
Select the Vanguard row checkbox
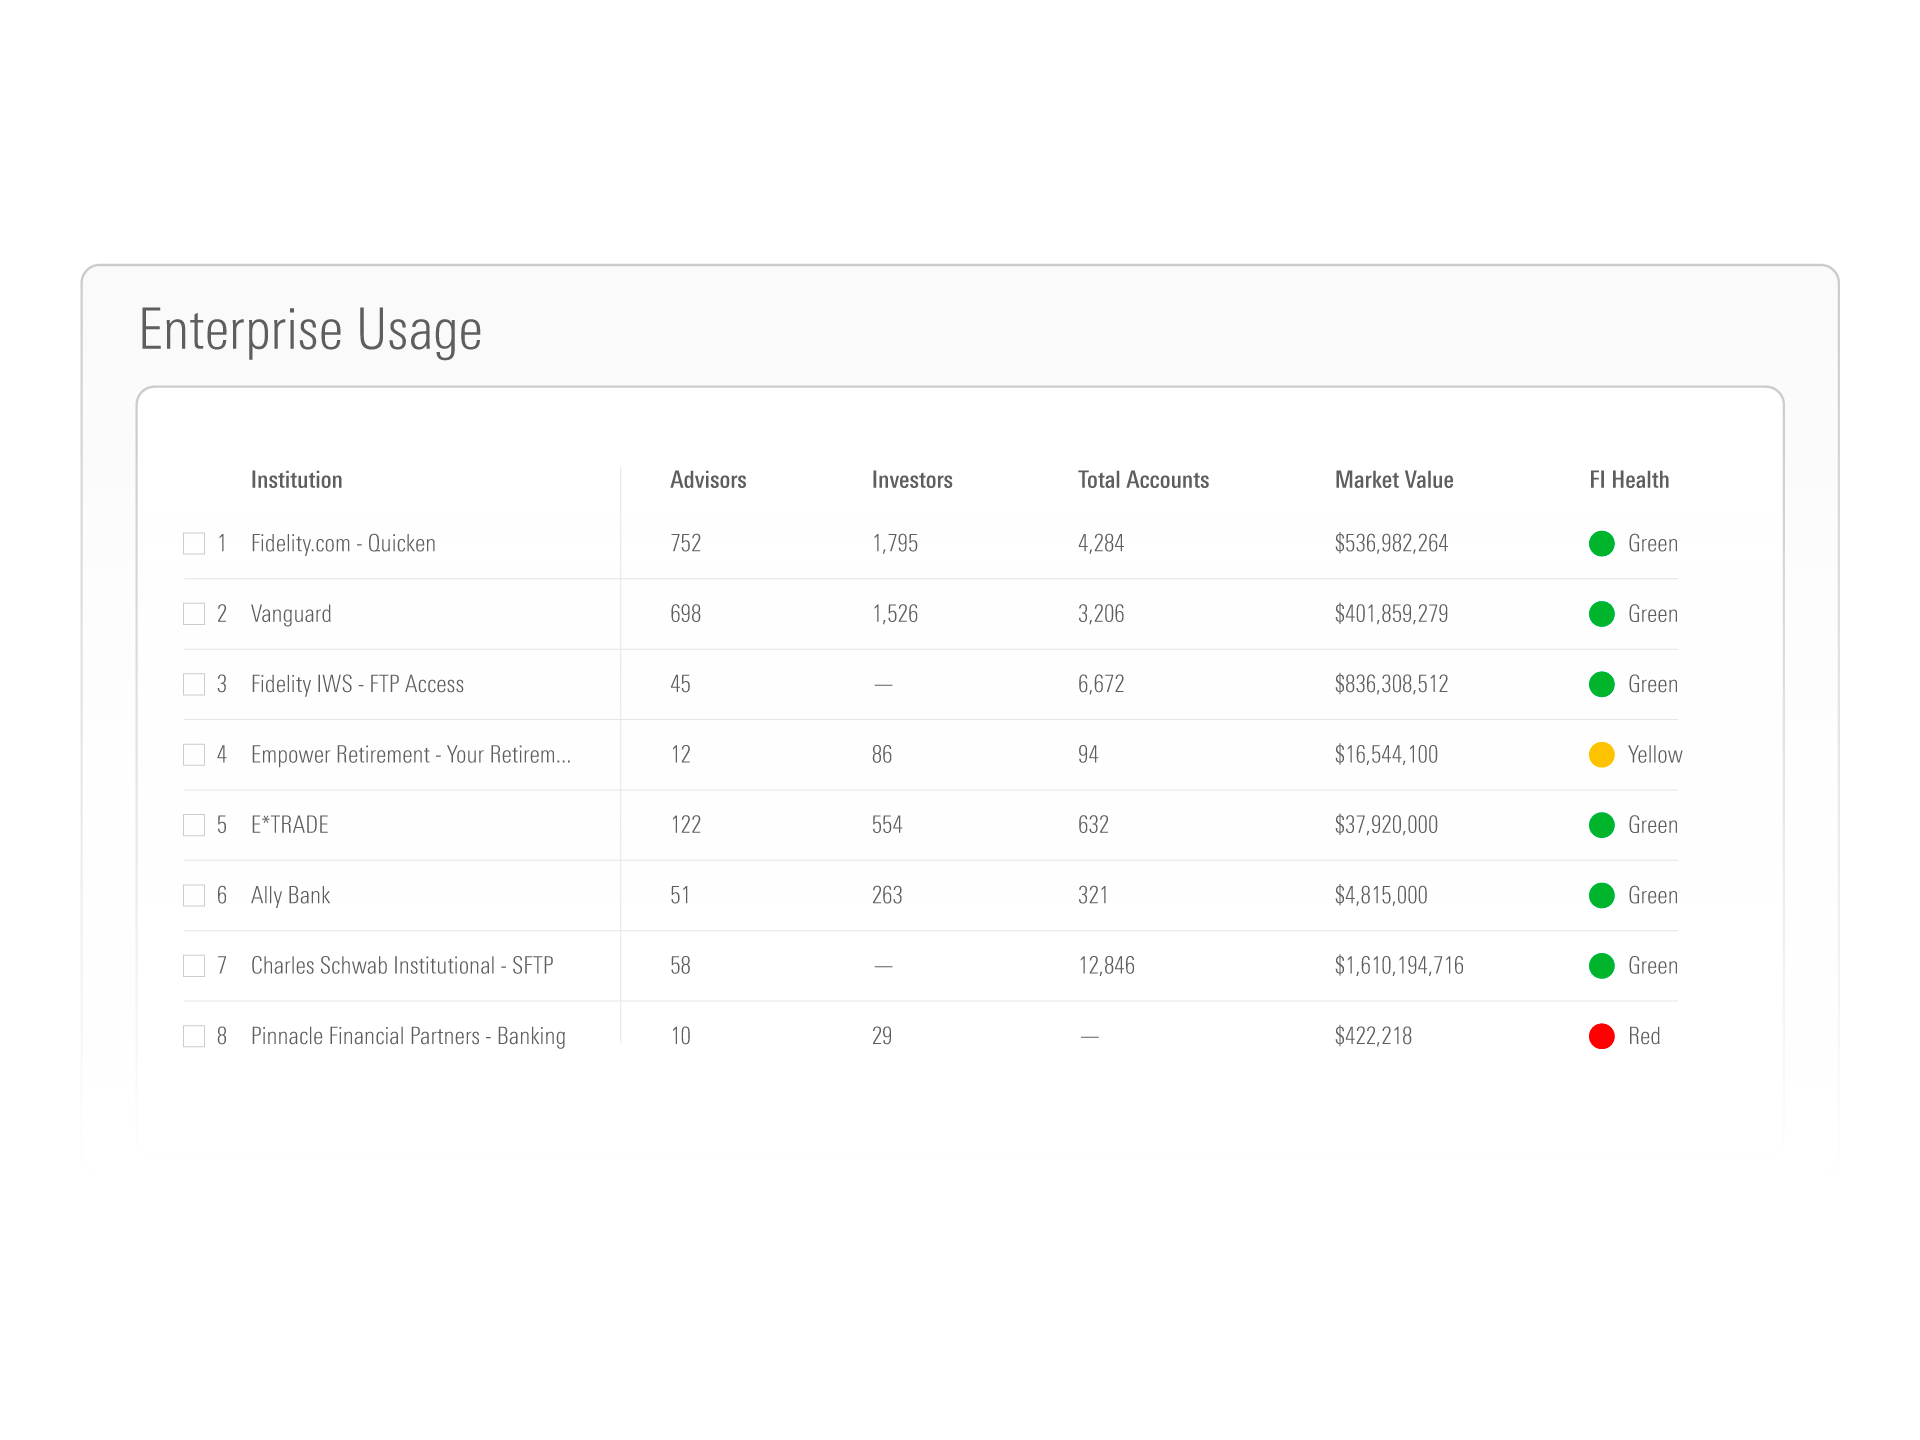pos(194,614)
